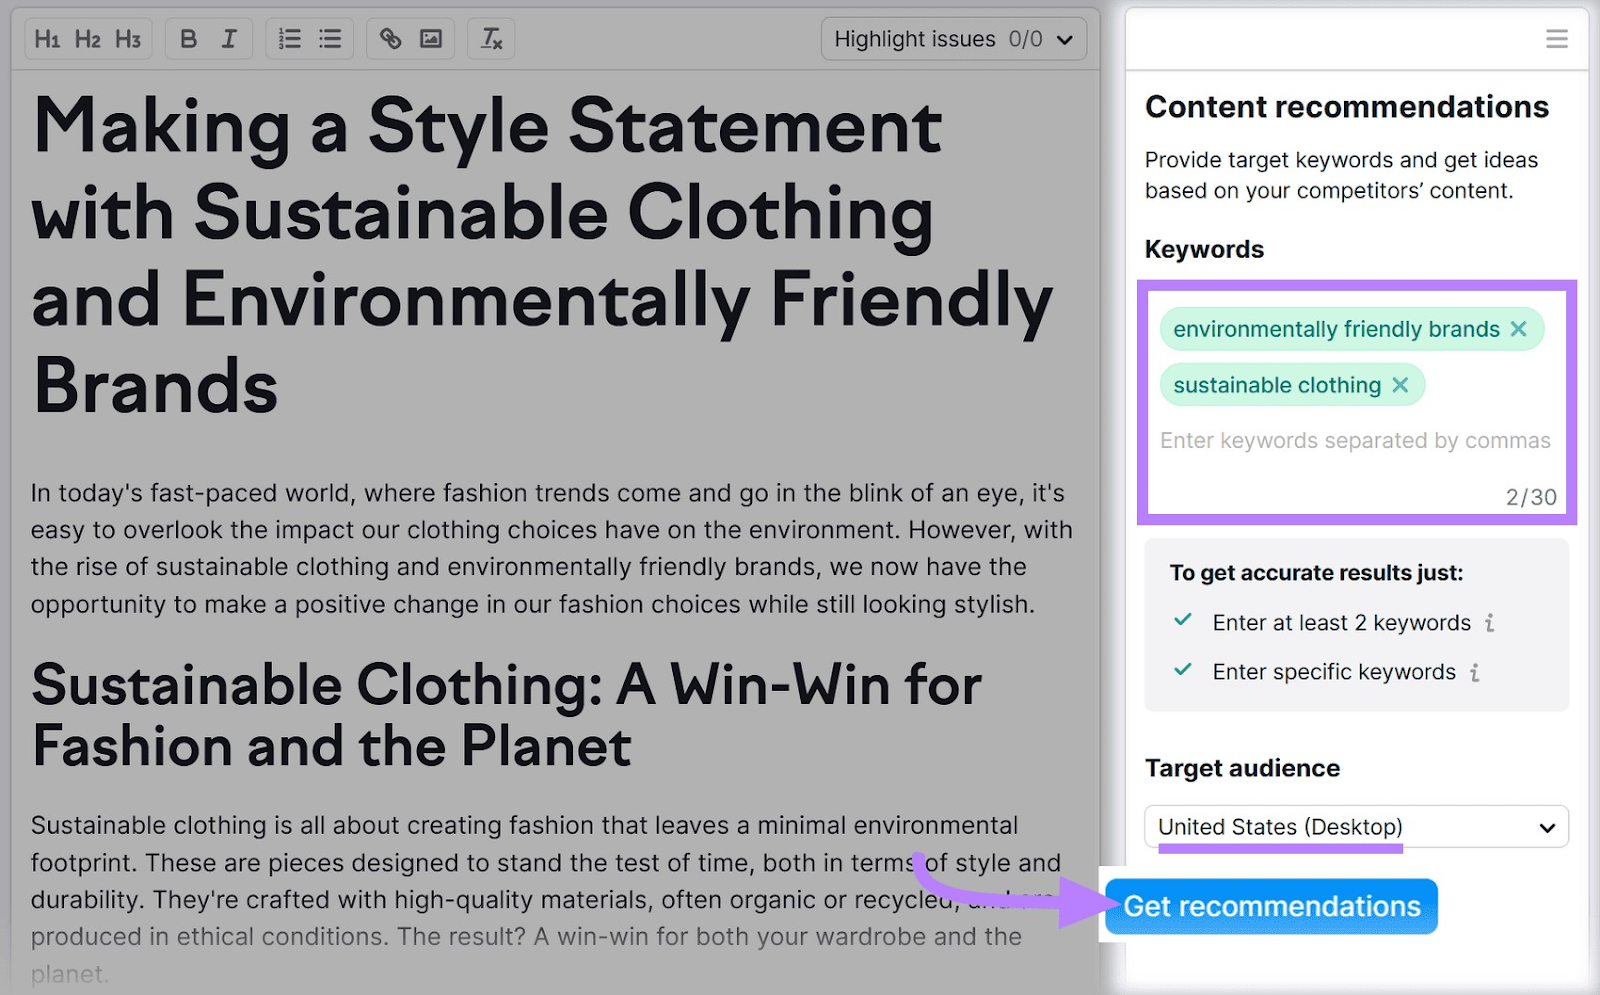Open the hamburger menu in side panel

1556,39
